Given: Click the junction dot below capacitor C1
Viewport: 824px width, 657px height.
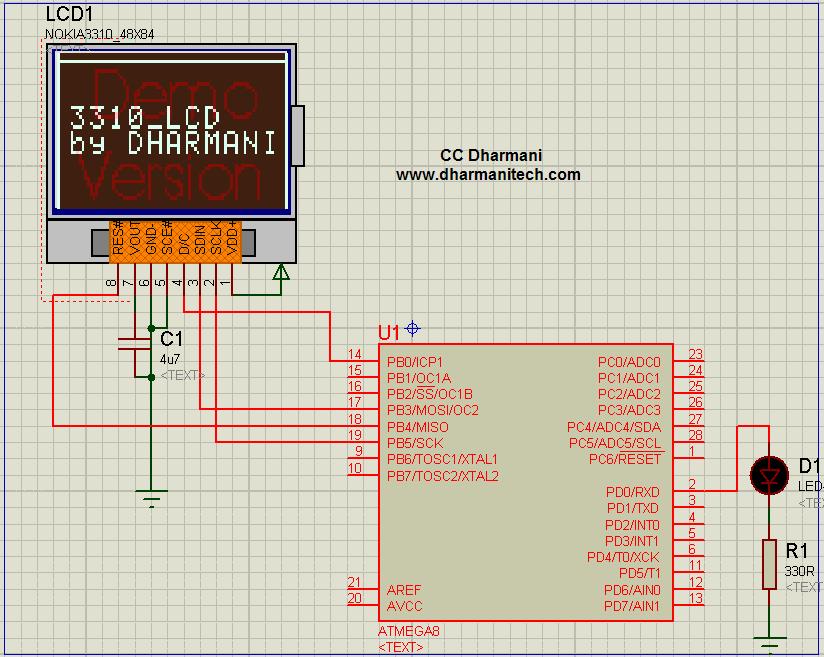Looking at the screenshot, I should pyautogui.click(x=151, y=377).
